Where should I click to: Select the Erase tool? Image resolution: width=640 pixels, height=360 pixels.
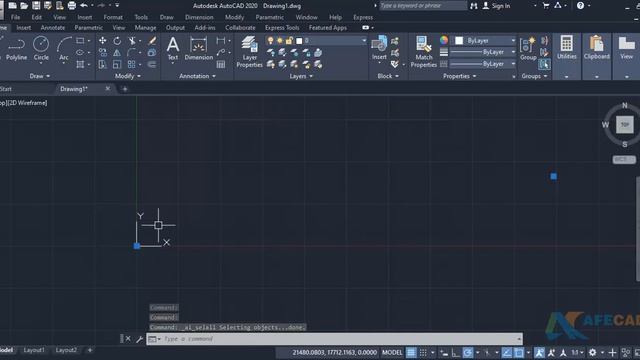pos(152,40)
